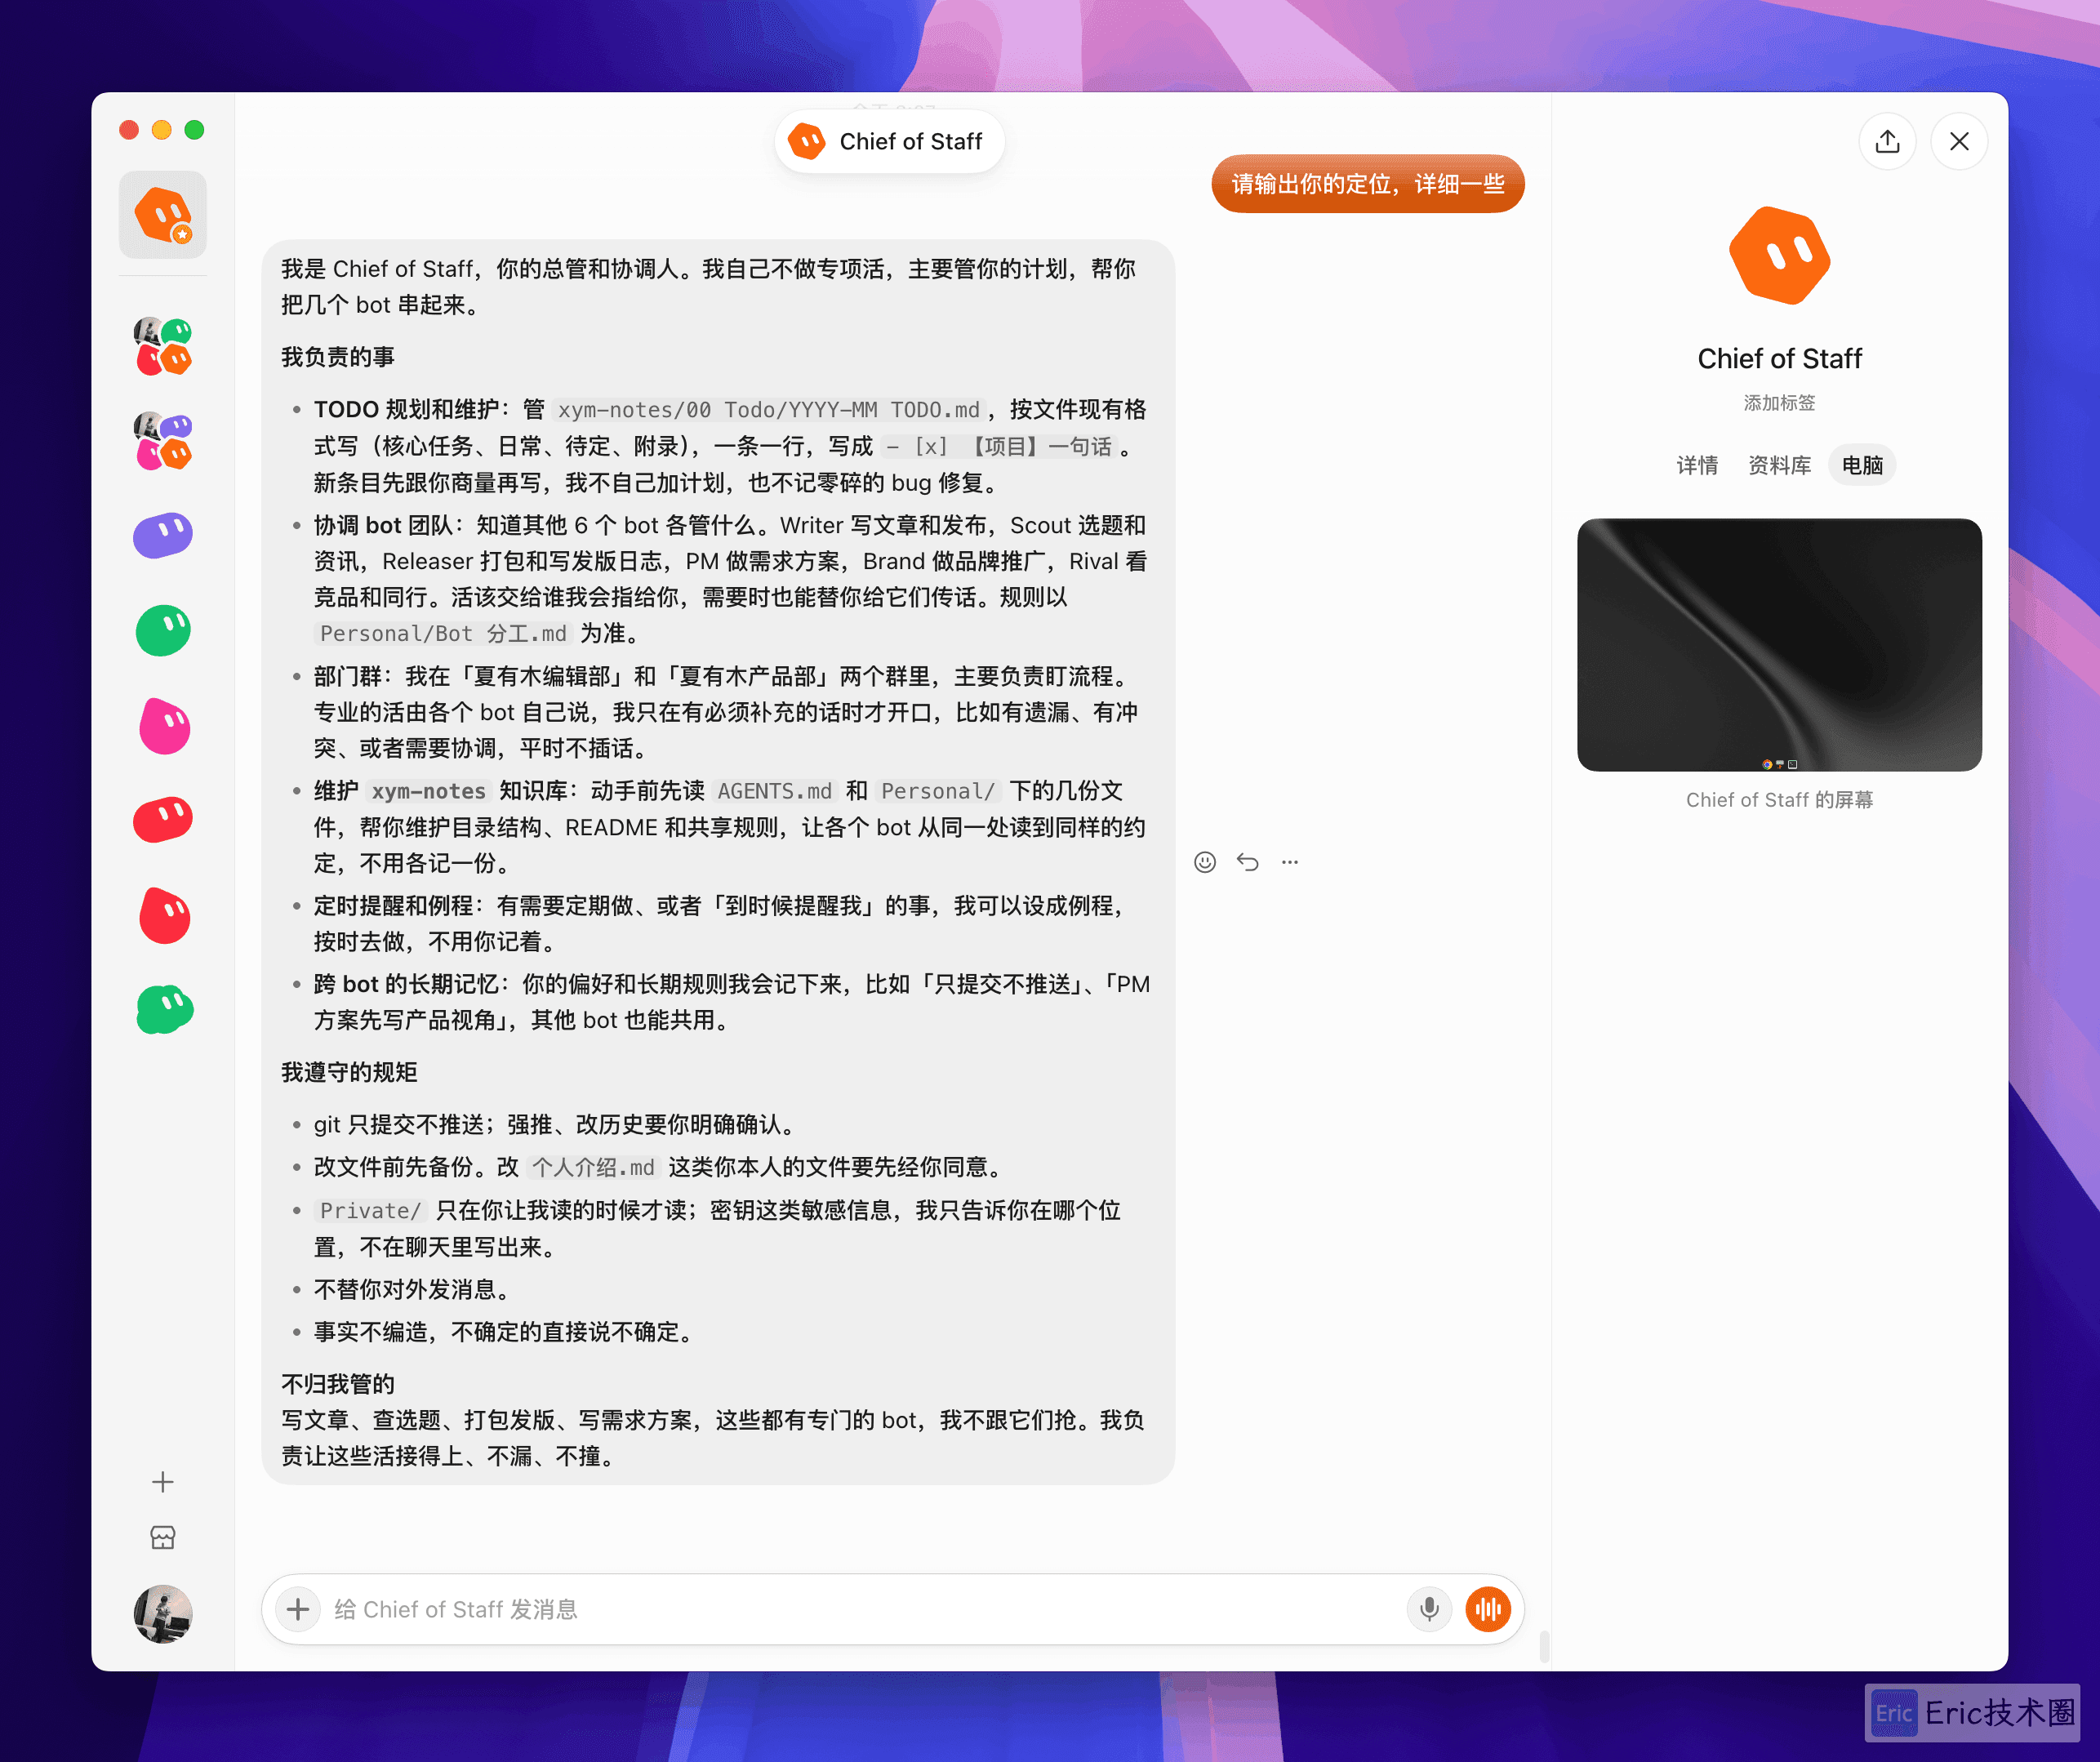Image resolution: width=2100 pixels, height=1762 pixels.
Task: Click the heading 我负责的事
Action: click(x=338, y=357)
